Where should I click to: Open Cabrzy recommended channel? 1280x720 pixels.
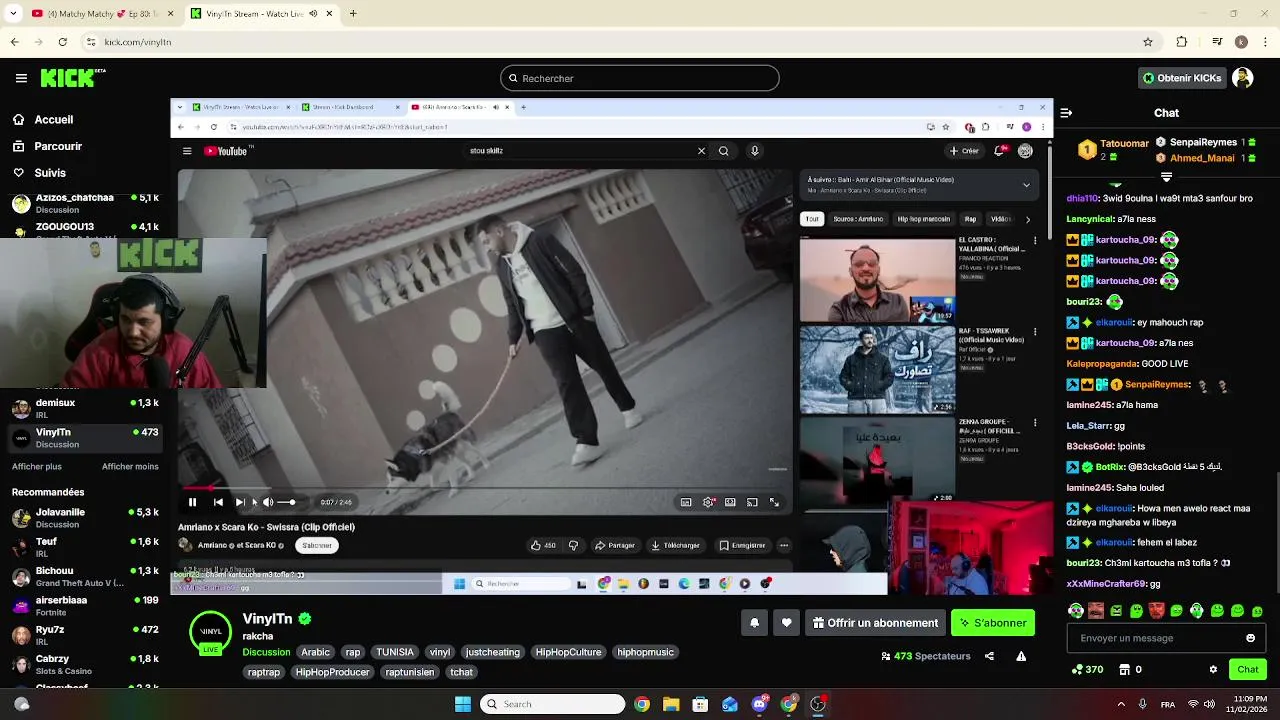tap(85, 665)
